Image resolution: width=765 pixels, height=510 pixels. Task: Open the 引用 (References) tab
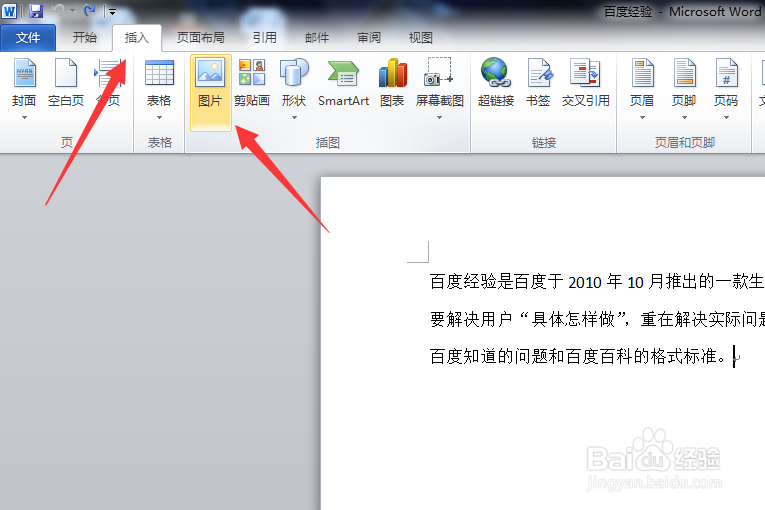coord(265,38)
